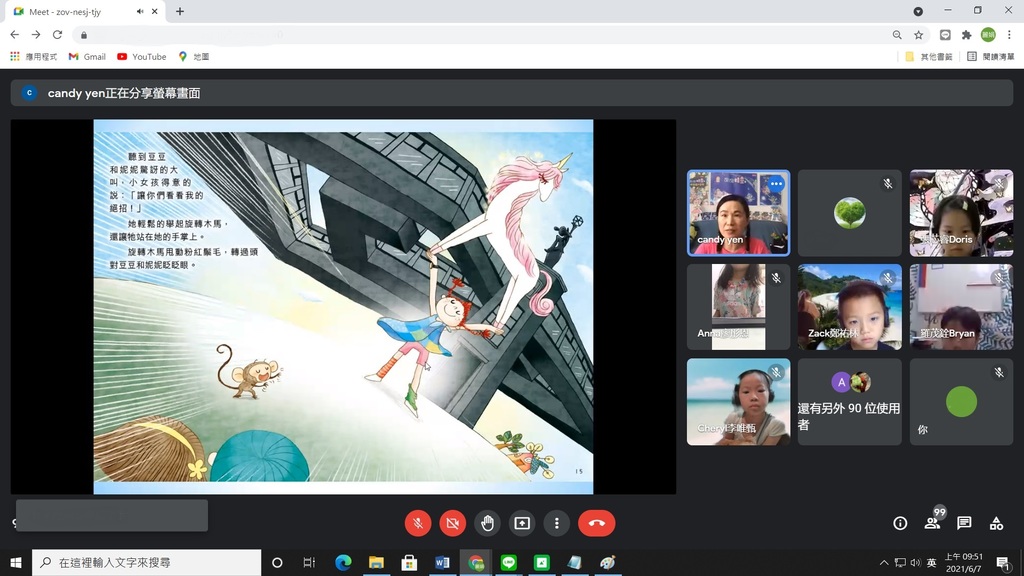Open the chat panel
The image size is (1024, 576).
(x=964, y=523)
